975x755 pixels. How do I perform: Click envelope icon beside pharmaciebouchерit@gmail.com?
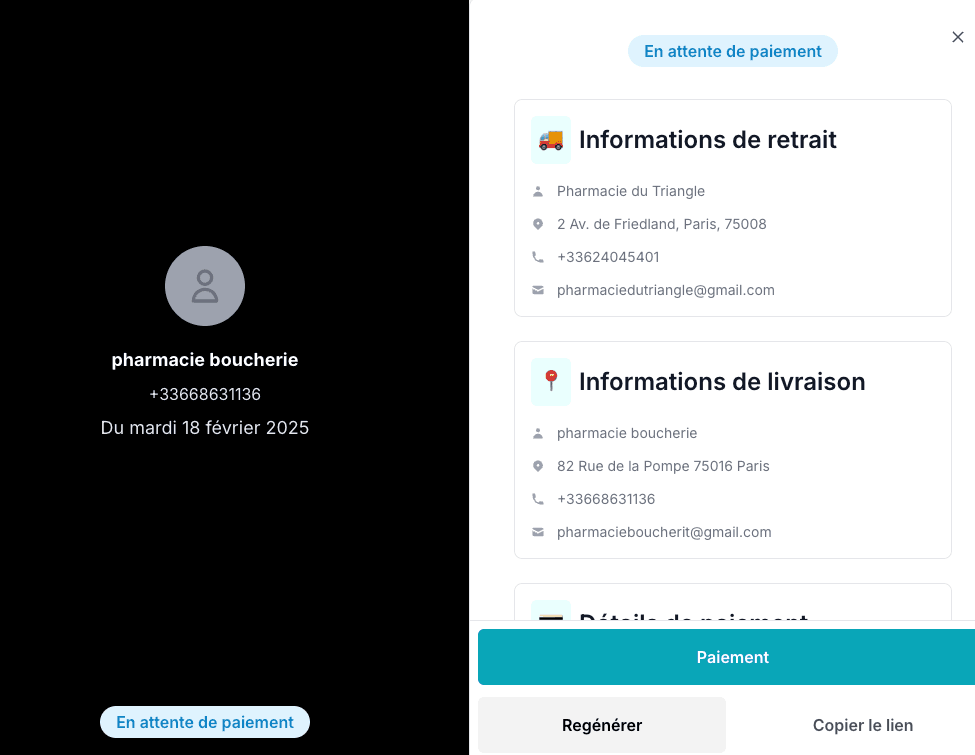(x=538, y=532)
